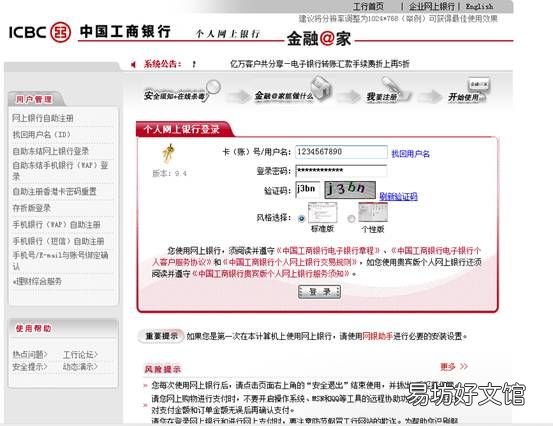
Task: Open the 网银助手 link in the tip
Action: pos(377,336)
